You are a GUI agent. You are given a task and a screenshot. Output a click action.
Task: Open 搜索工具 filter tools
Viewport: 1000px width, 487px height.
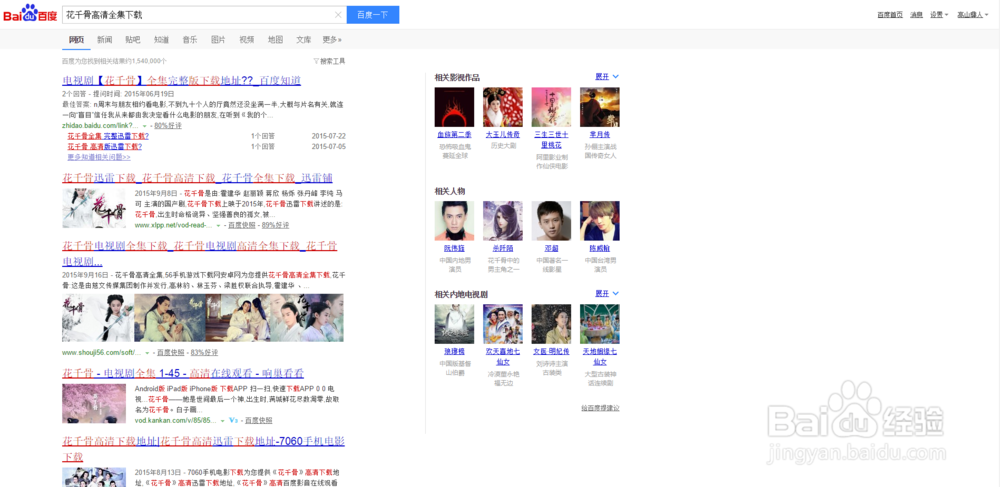pyautogui.click(x=329, y=61)
